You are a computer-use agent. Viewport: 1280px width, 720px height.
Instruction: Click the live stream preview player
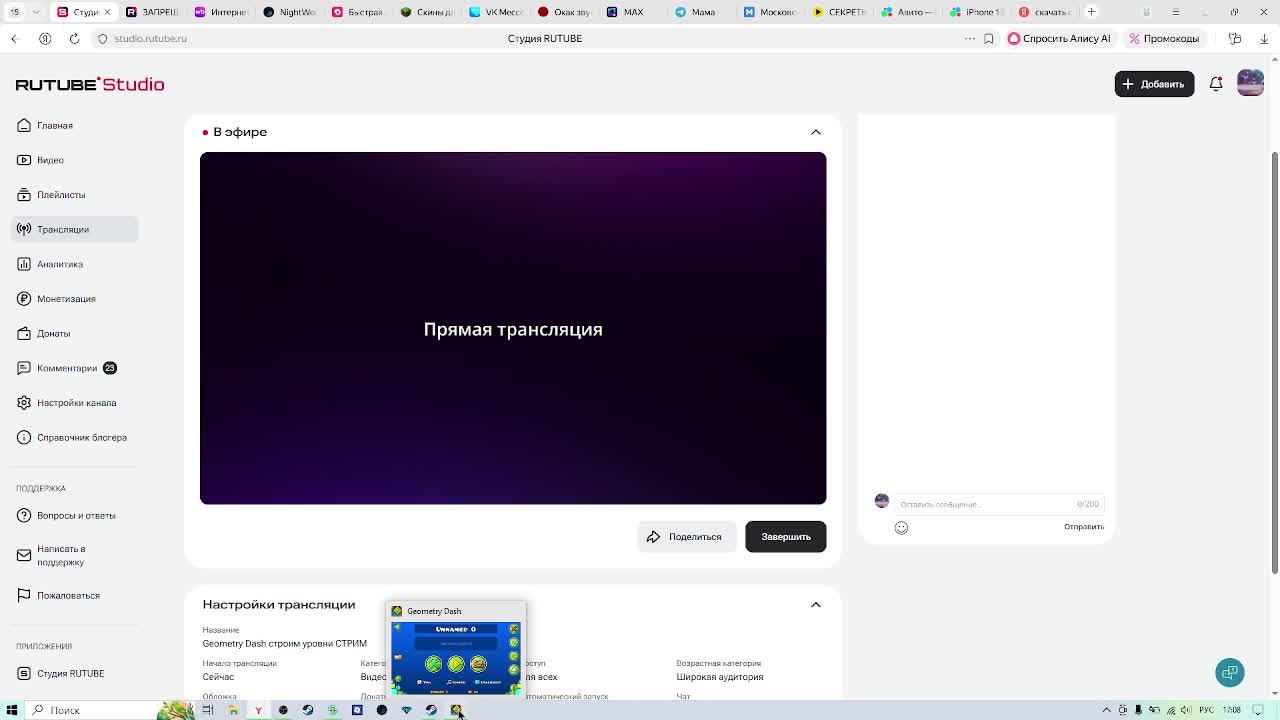click(x=513, y=328)
